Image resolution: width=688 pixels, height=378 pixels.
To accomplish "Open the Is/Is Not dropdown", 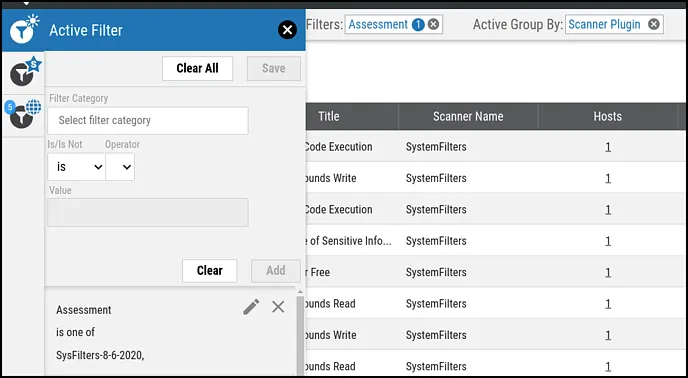I will 76,167.
